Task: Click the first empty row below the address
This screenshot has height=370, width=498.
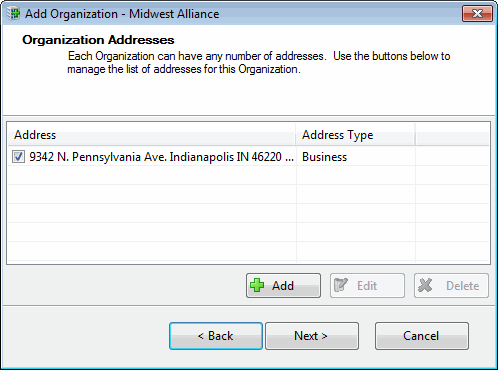Action: pos(248,175)
